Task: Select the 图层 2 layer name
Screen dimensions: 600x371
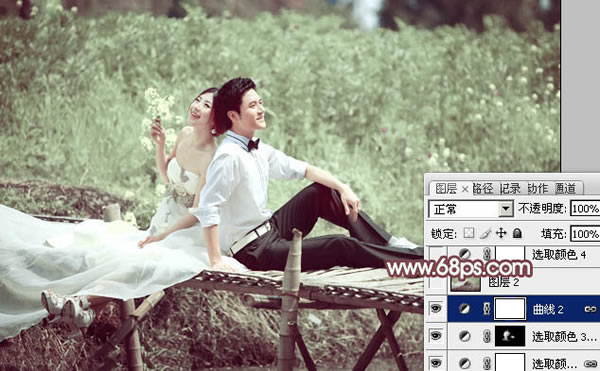Action: point(504,283)
